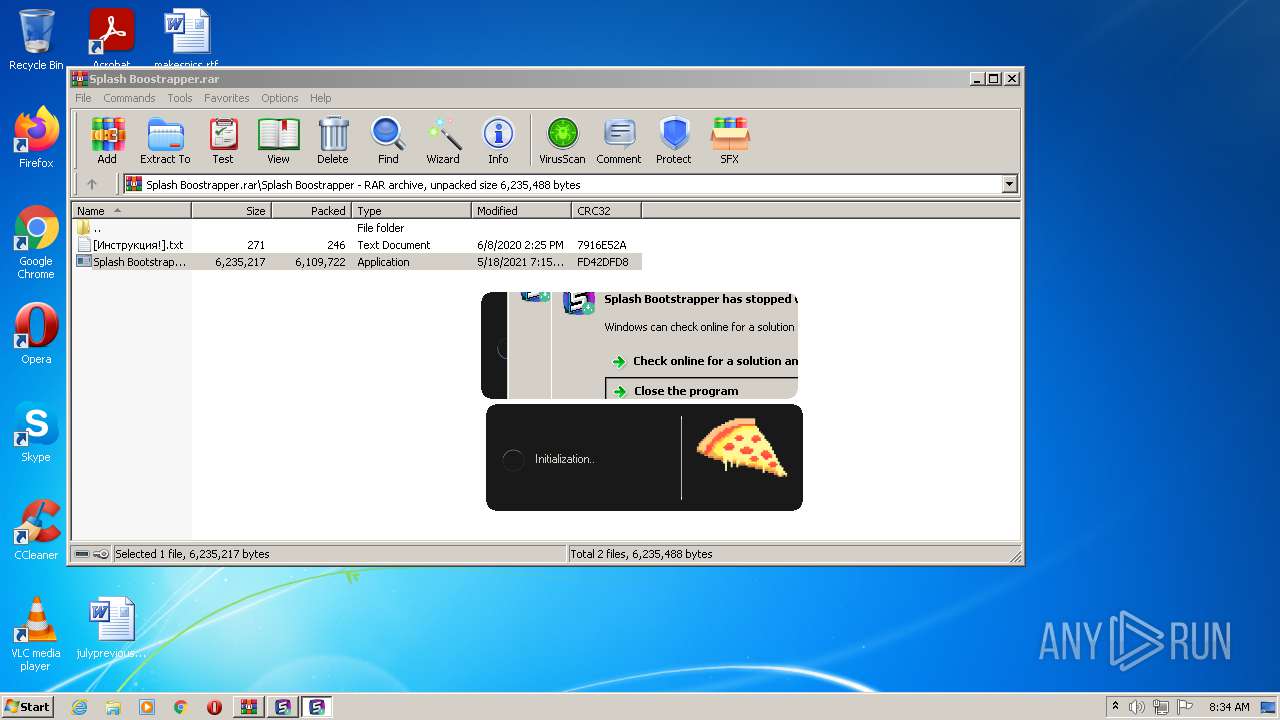This screenshot has height=720, width=1280.
Task: Open CCleaner desktop shortcut
Action: point(36,531)
